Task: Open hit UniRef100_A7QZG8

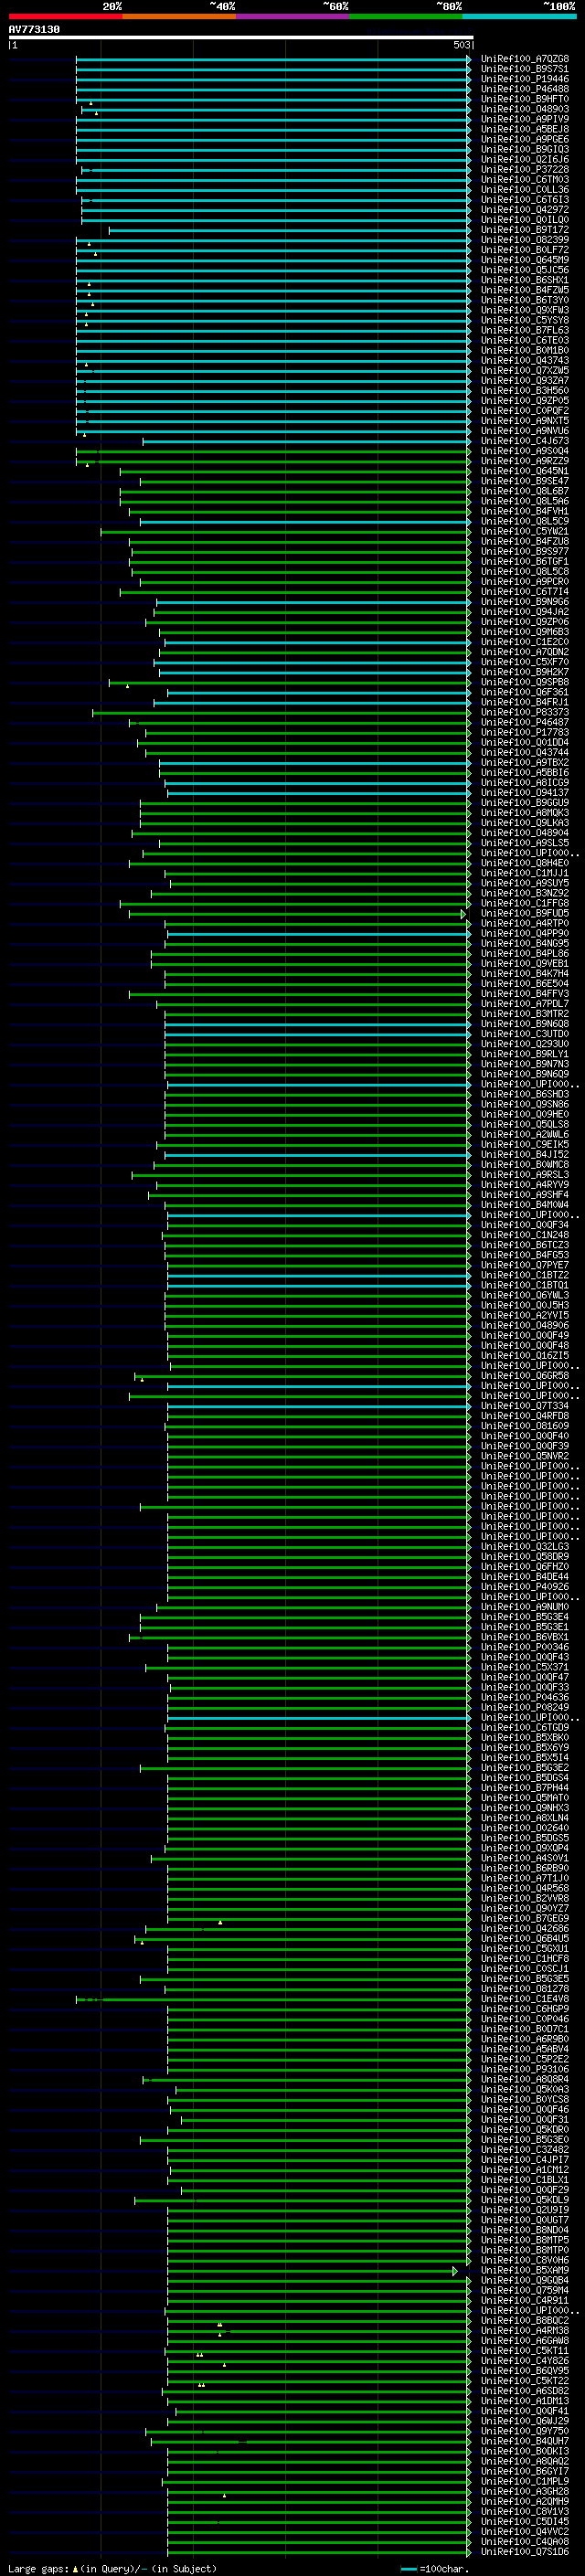Action: pos(524,59)
